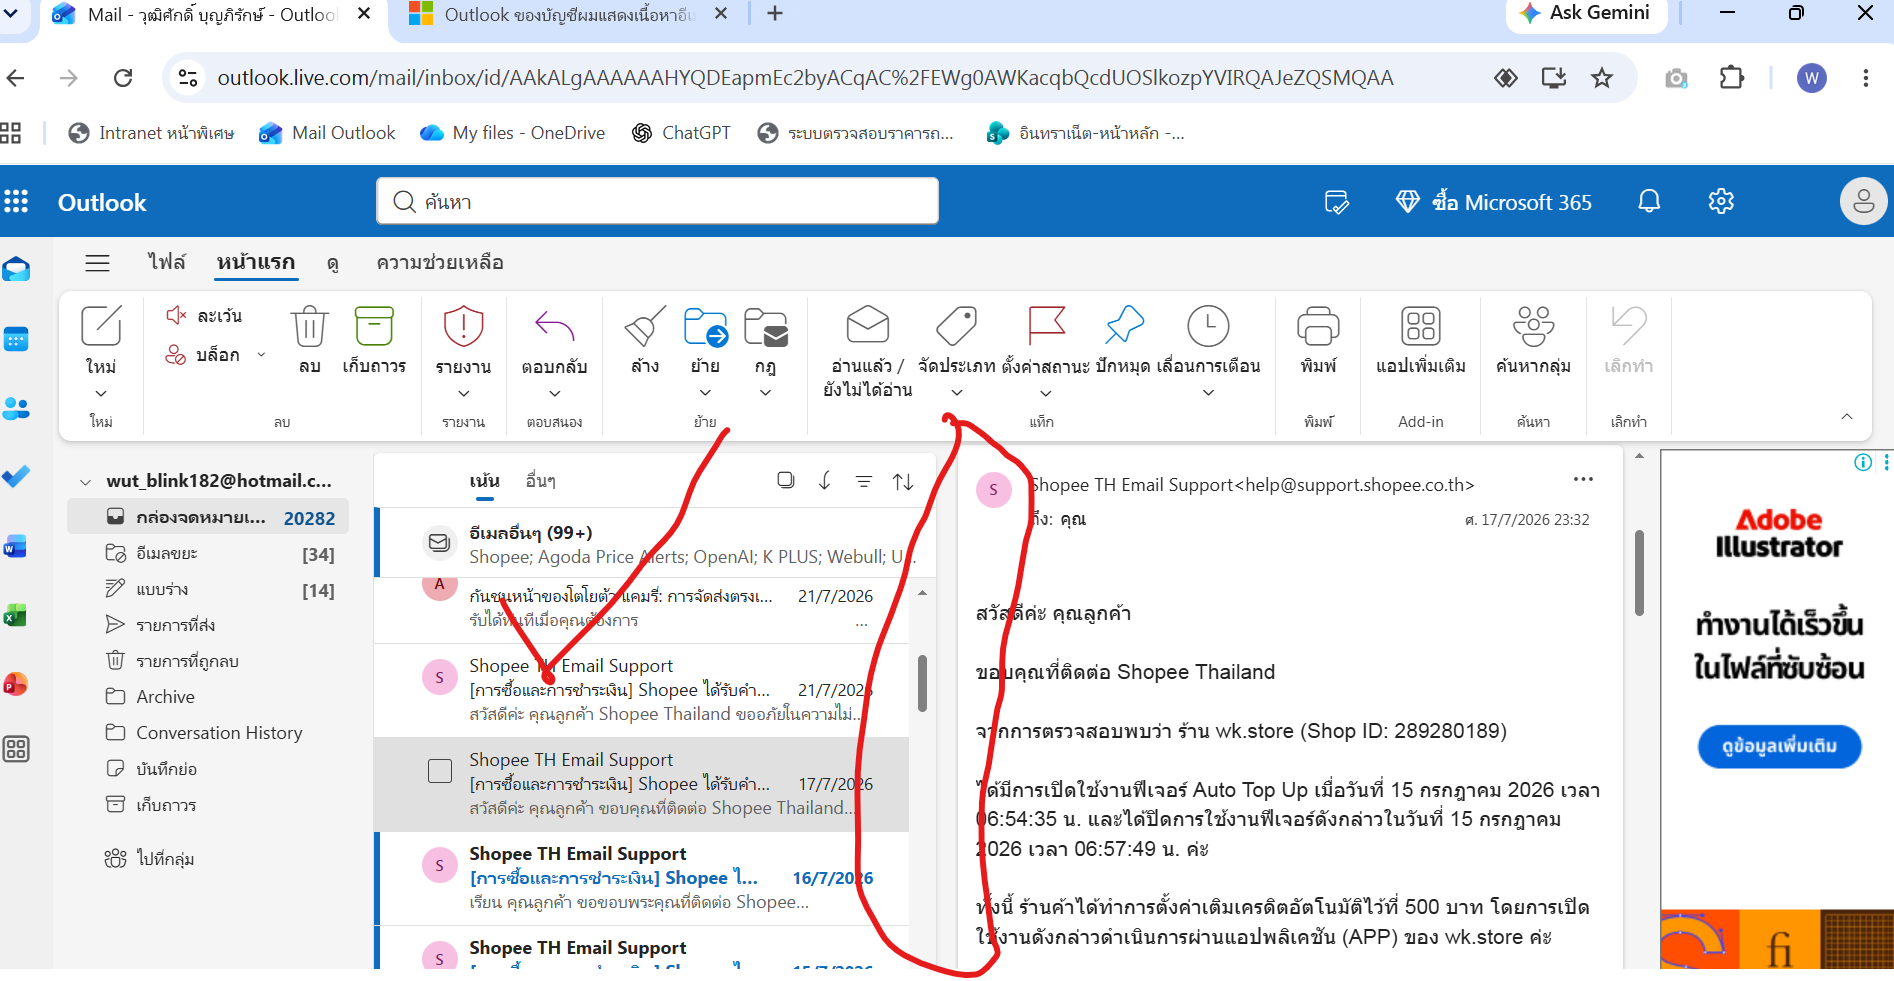Open more actions ellipsis in reading pane

[x=1583, y=479]
